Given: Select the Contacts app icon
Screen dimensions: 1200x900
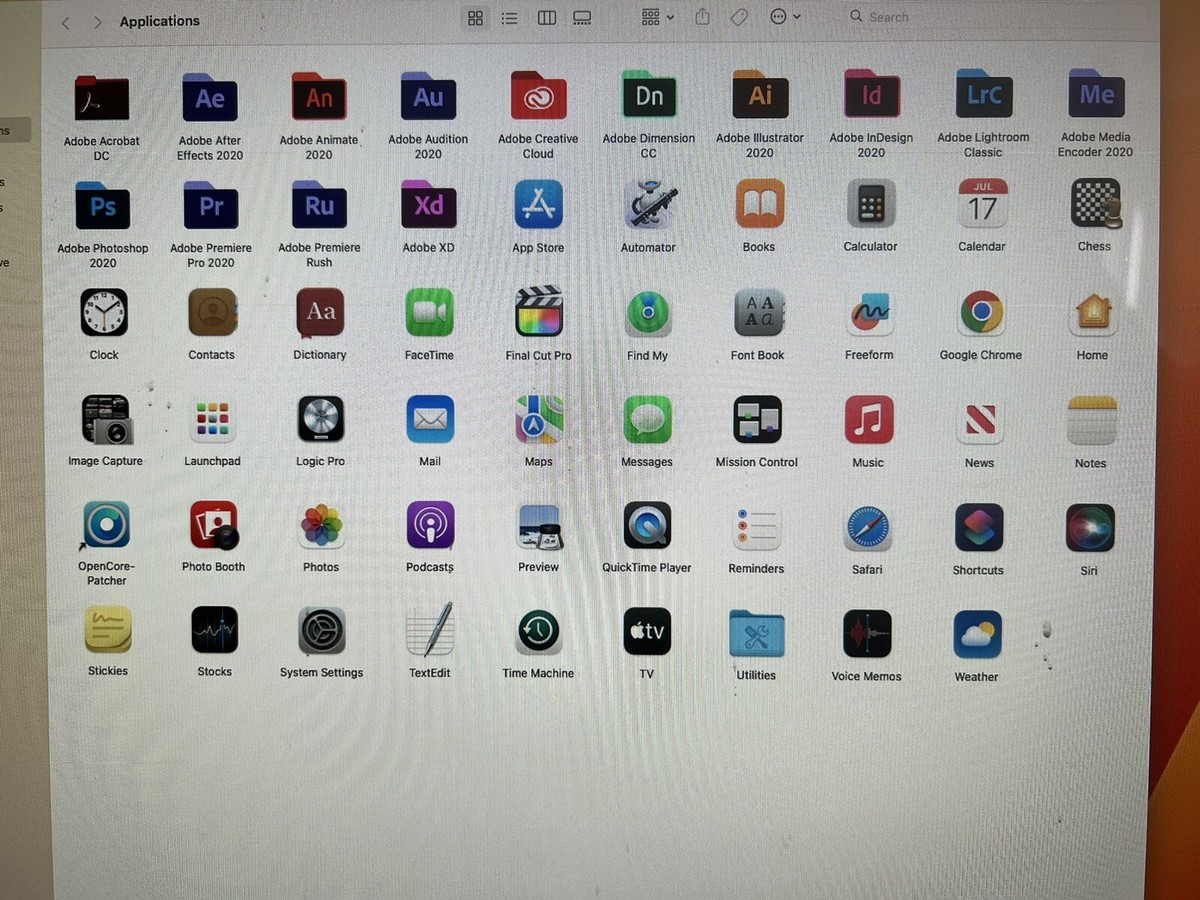Looking at the screenshot, I should click(x=212, y=312).
